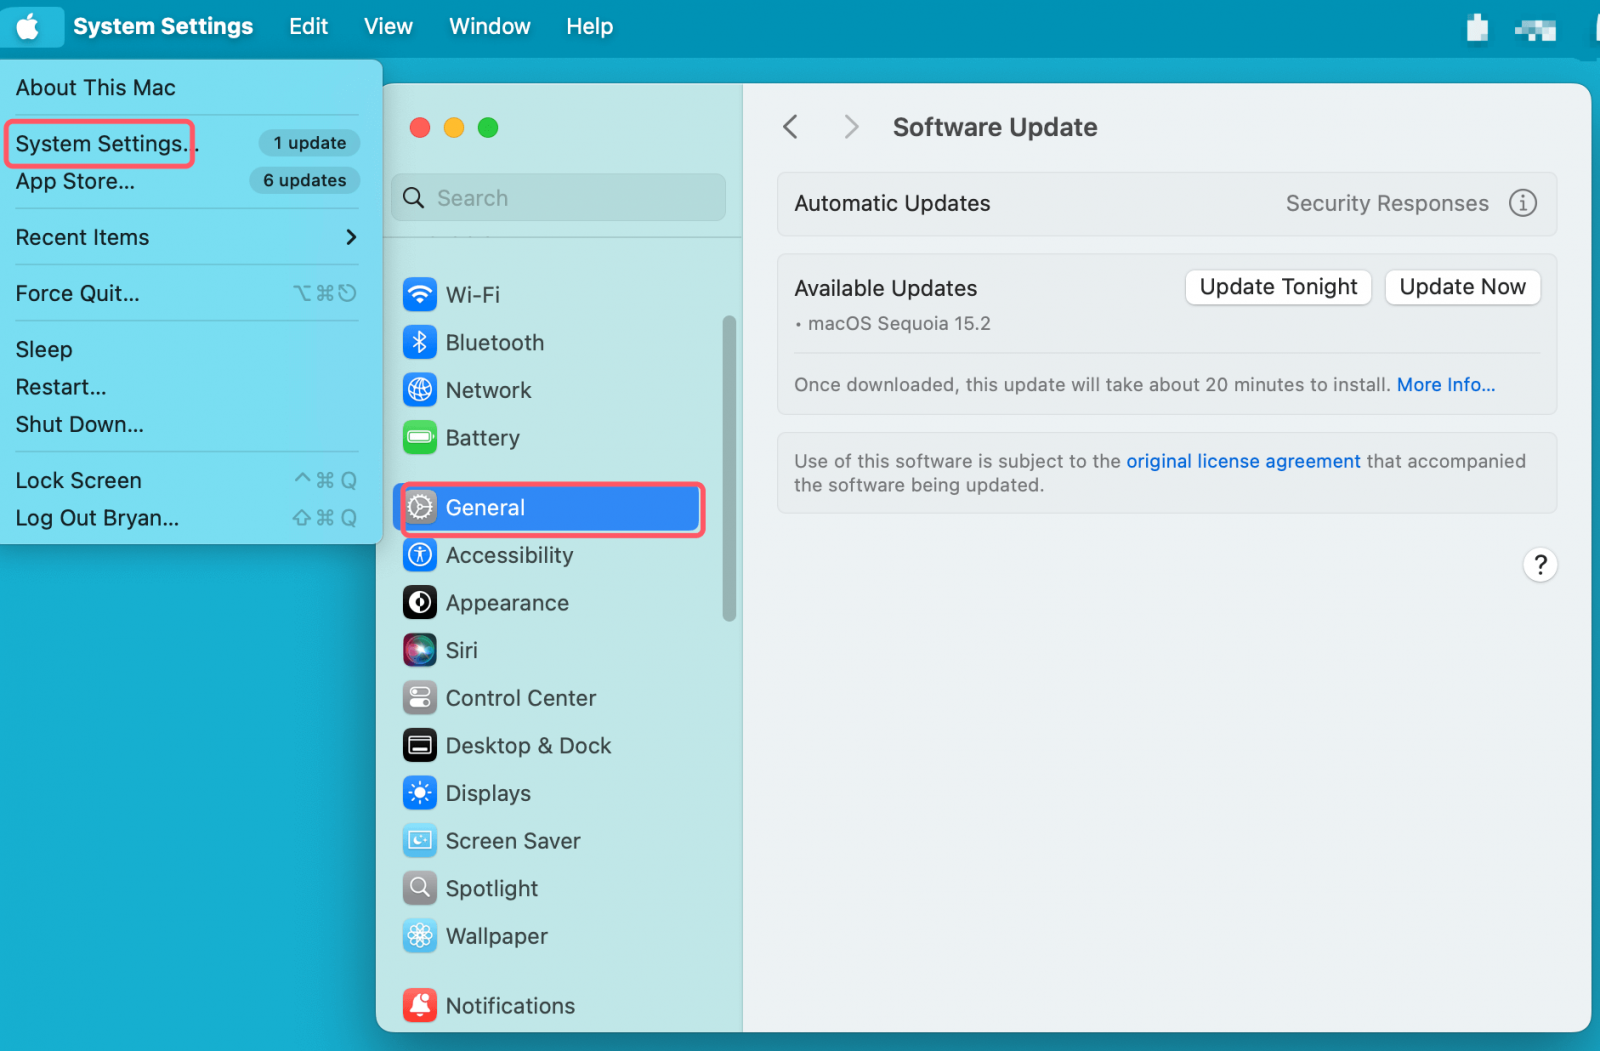Select Appearance in the sidebar
Viewport: 1600px width, 1051px height.
click(x=507, y=603)
